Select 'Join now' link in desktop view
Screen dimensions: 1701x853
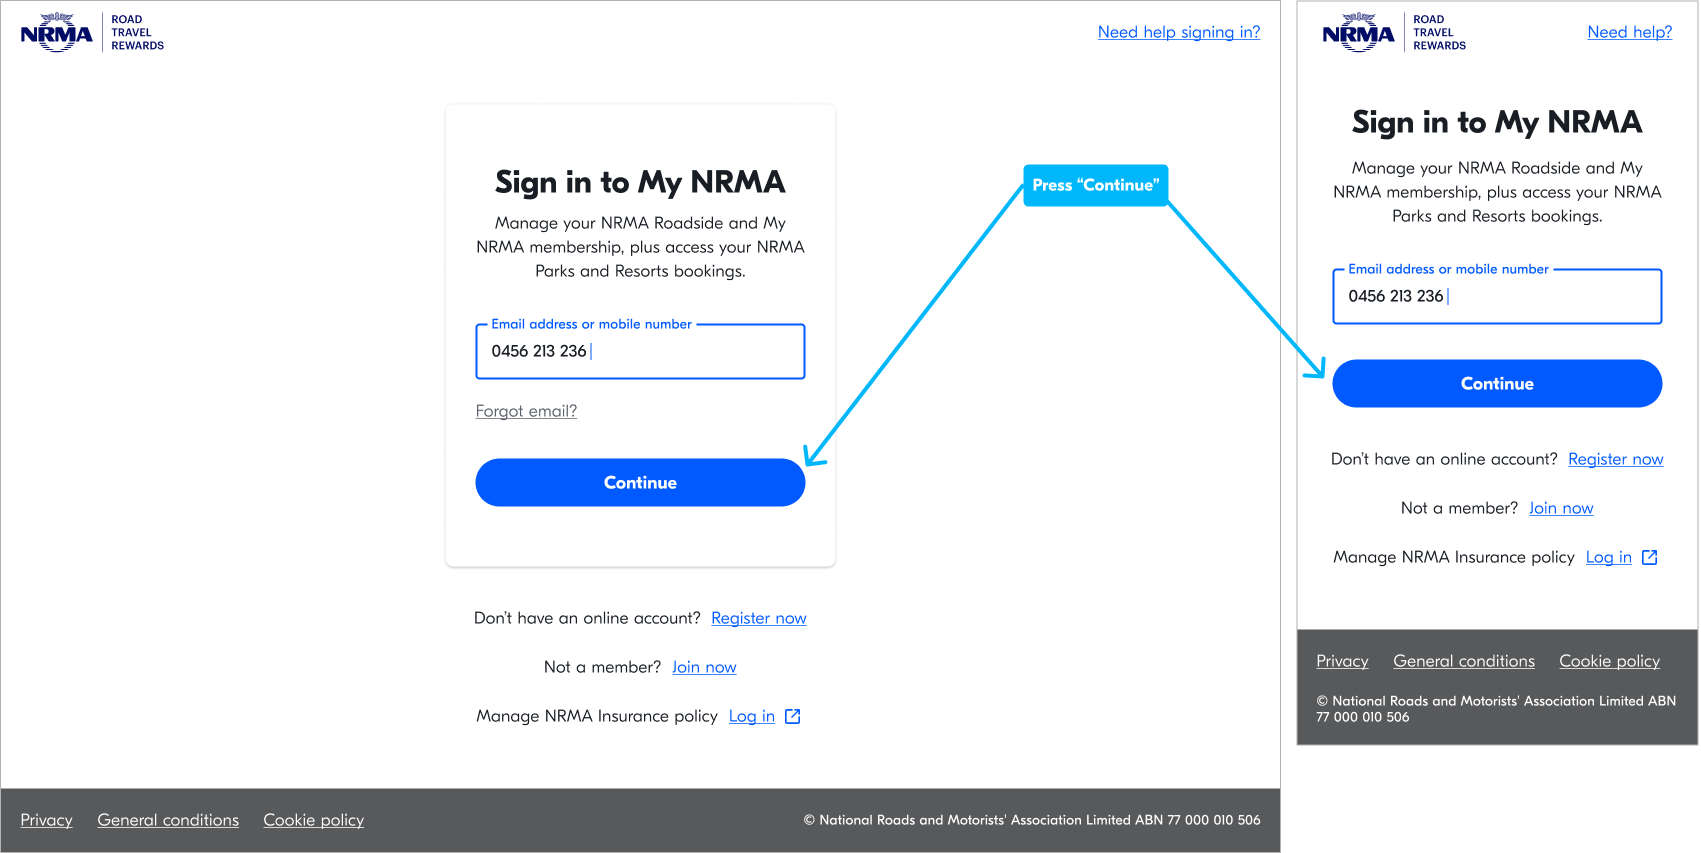tap(704, 667)
